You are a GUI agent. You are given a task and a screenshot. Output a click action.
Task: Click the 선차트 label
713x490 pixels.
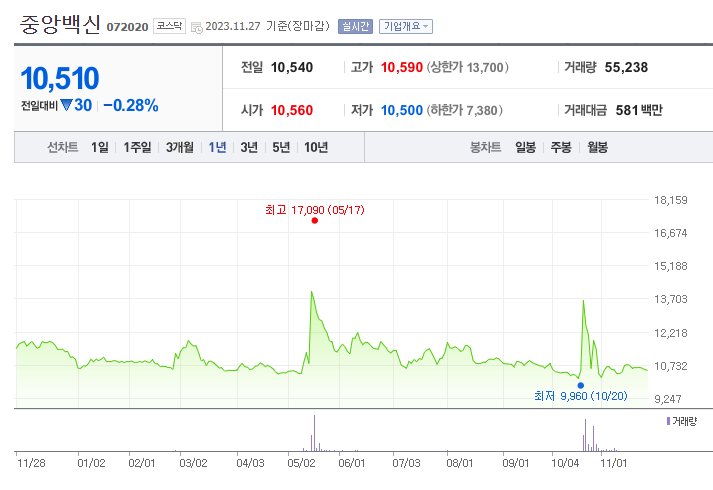pyautogui.click(x=63, y=147)
